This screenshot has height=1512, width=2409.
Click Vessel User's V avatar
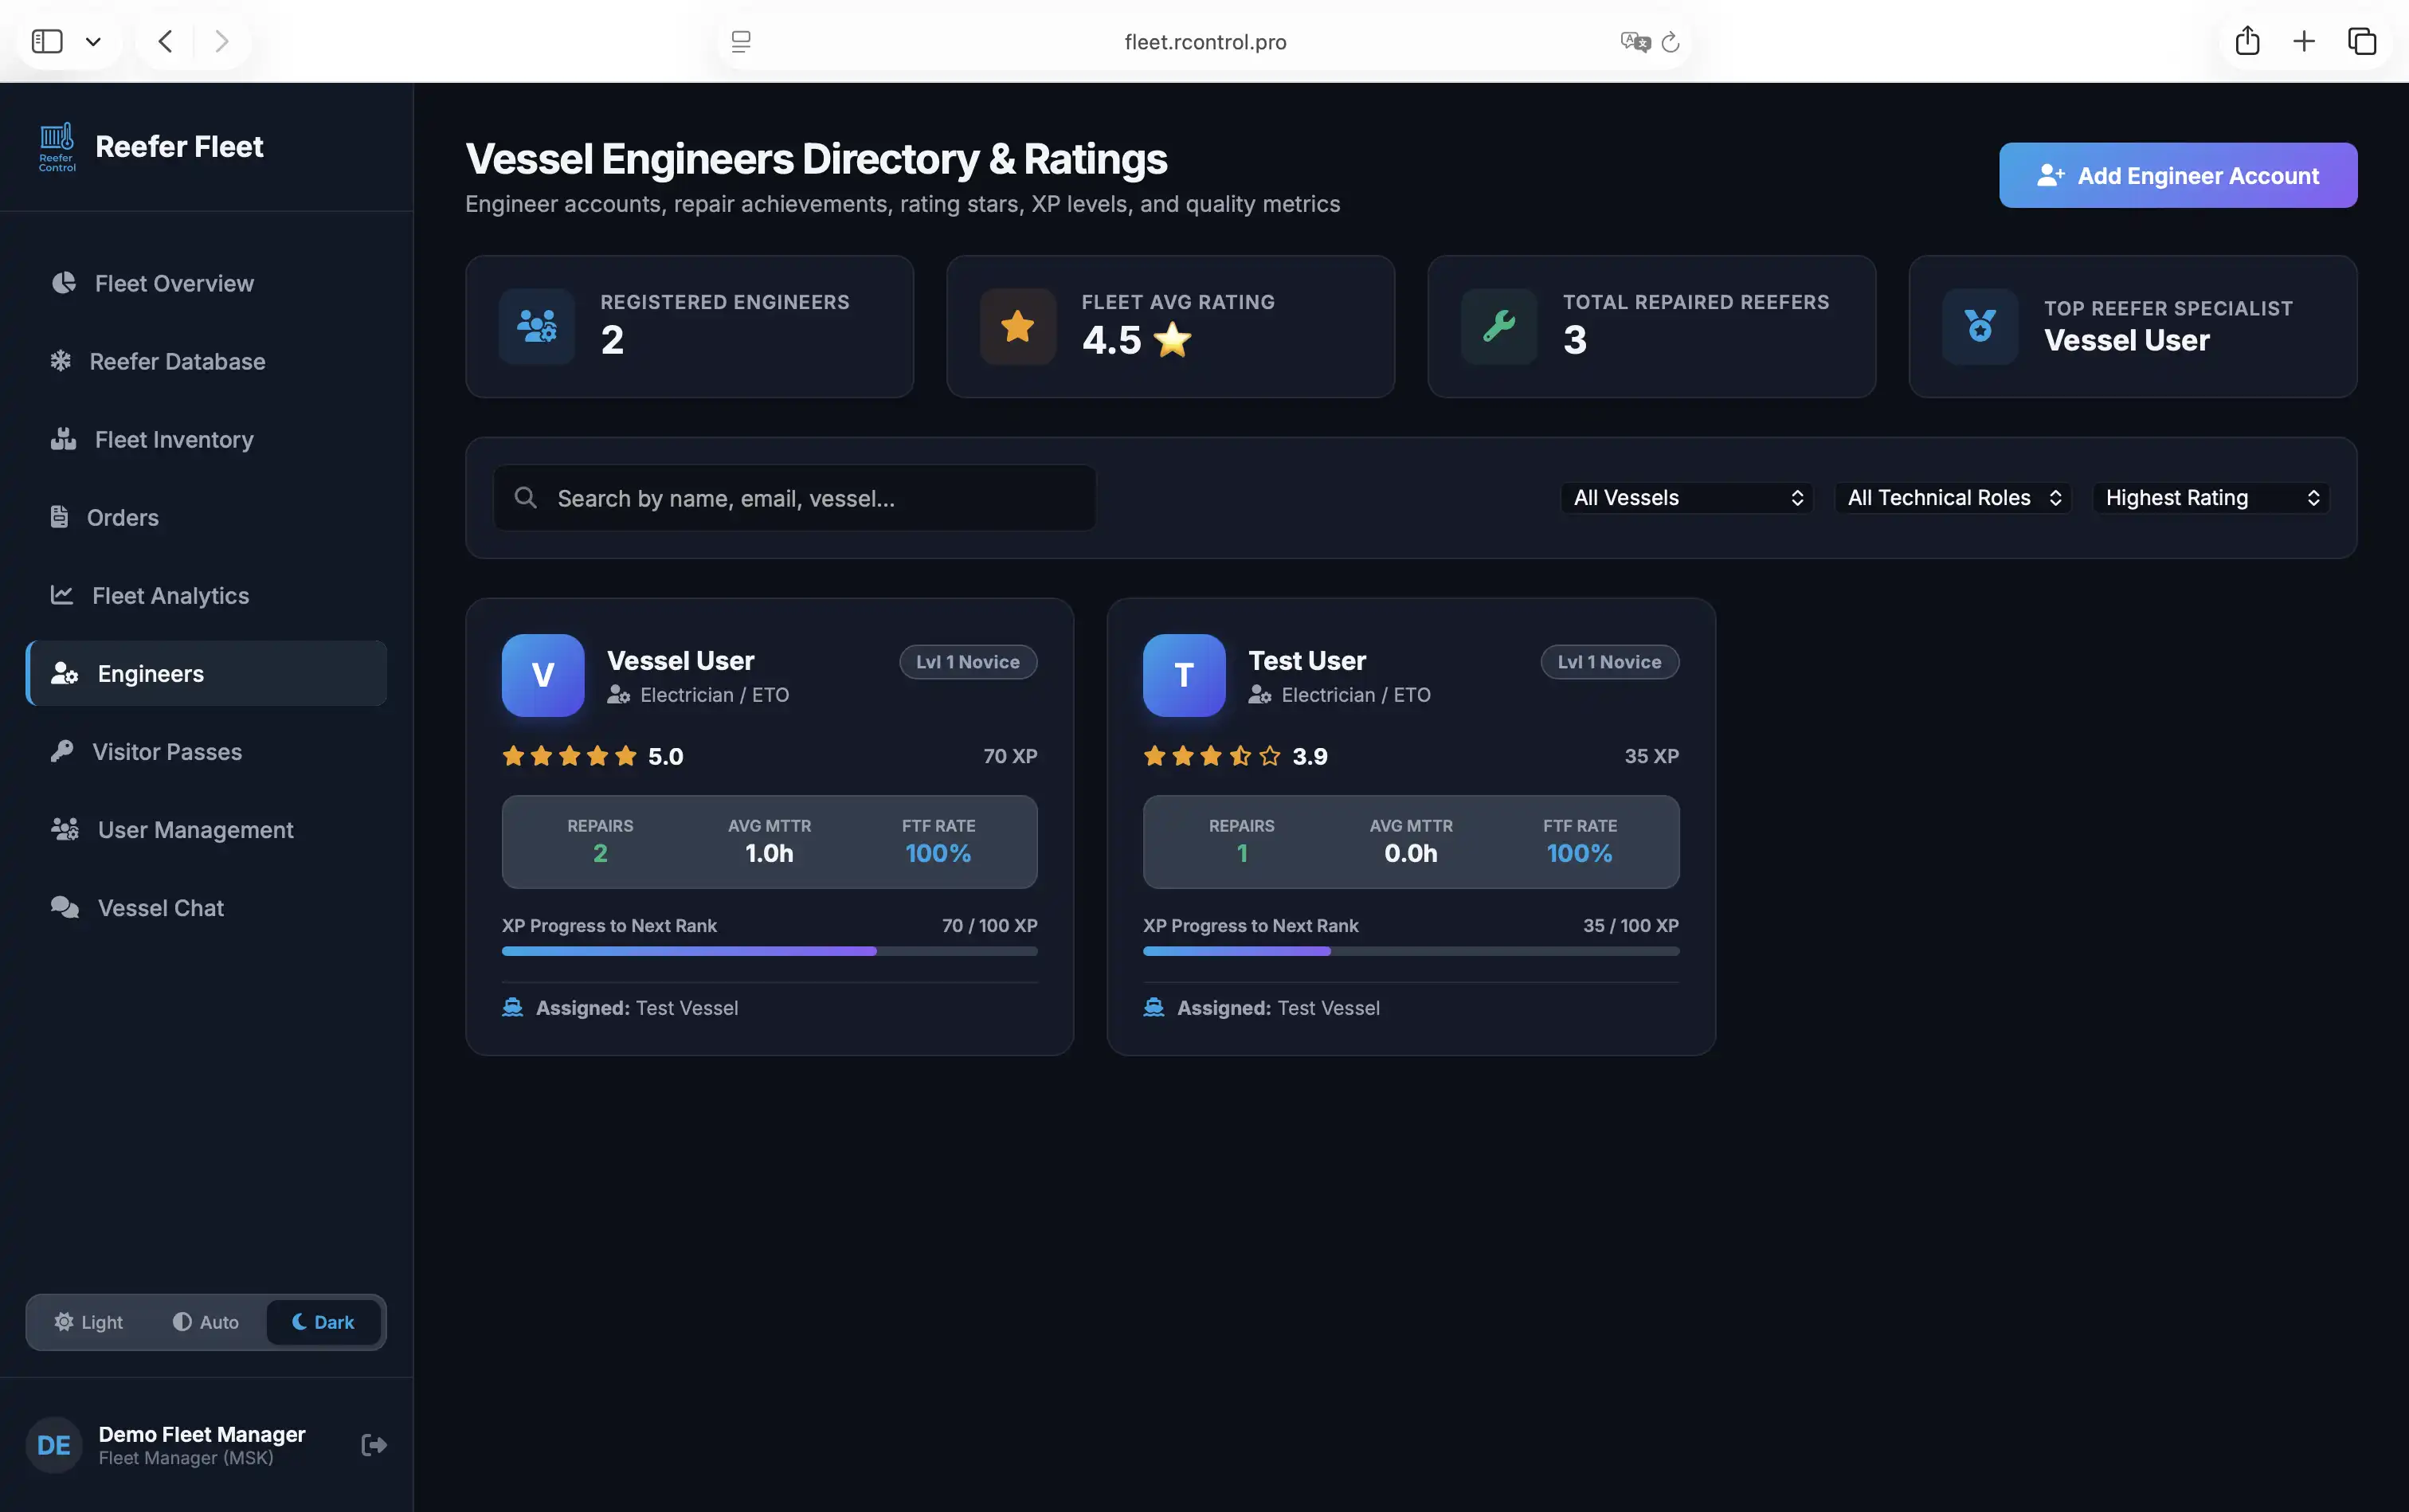click(x=543, y=675)
